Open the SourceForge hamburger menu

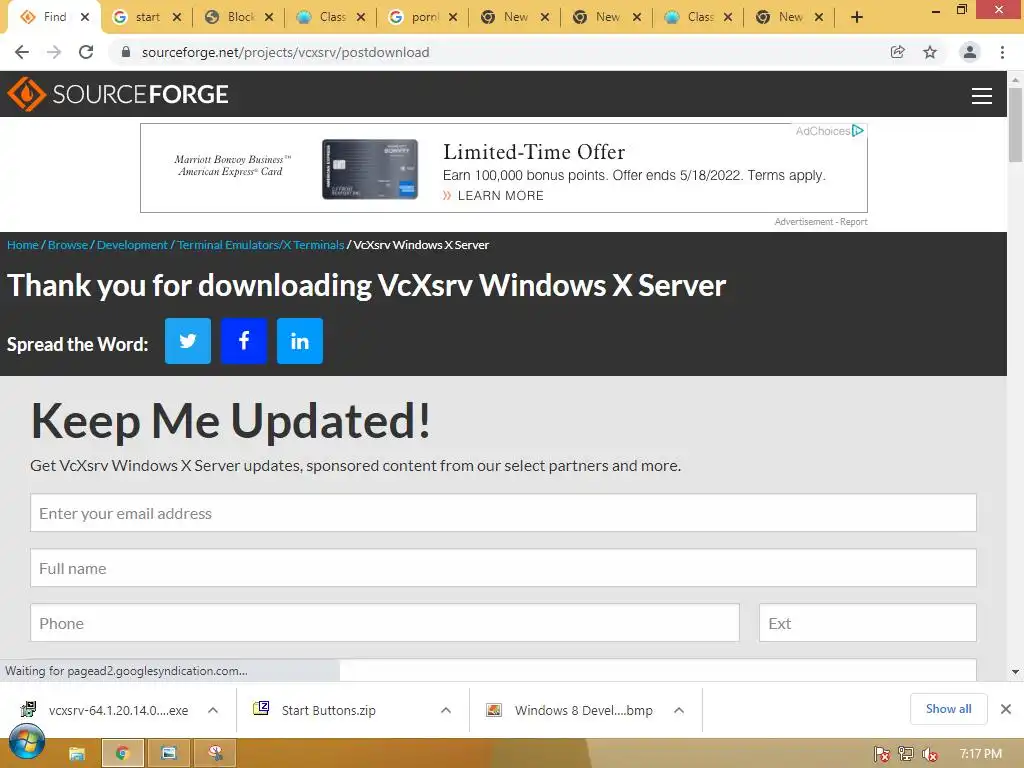982,96
